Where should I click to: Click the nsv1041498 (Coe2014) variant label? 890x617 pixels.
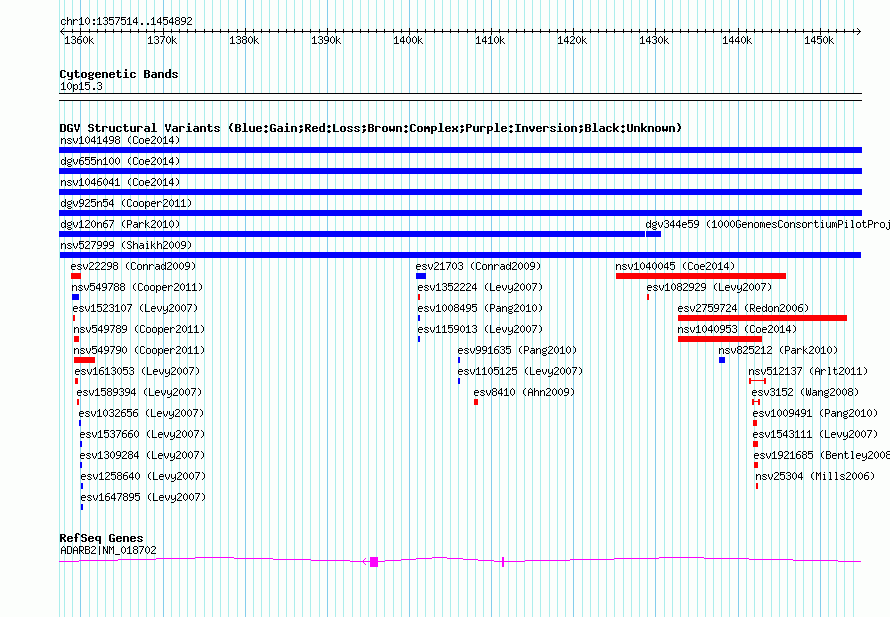pyautogui.click(x=120, y=140)
